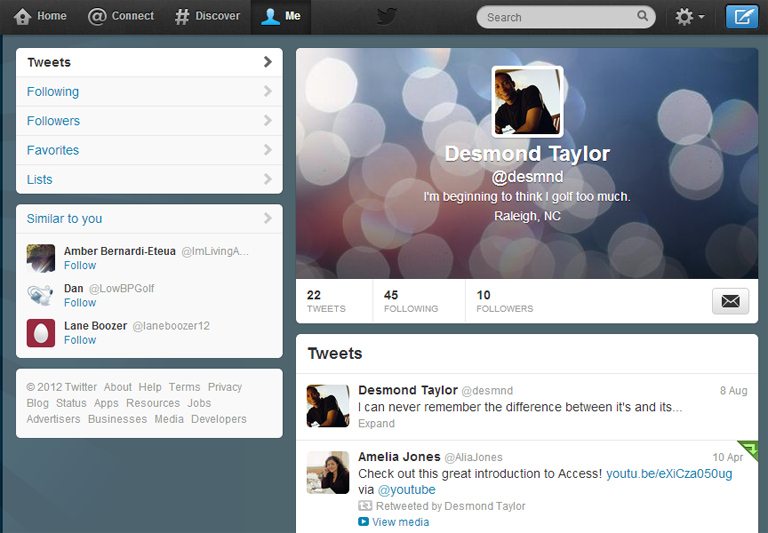This screenshot has height=533, width=768.
Task: Open Amber Bernardi-Eteua's avatar
Action: pyautogui.click(x=41, y=258)
